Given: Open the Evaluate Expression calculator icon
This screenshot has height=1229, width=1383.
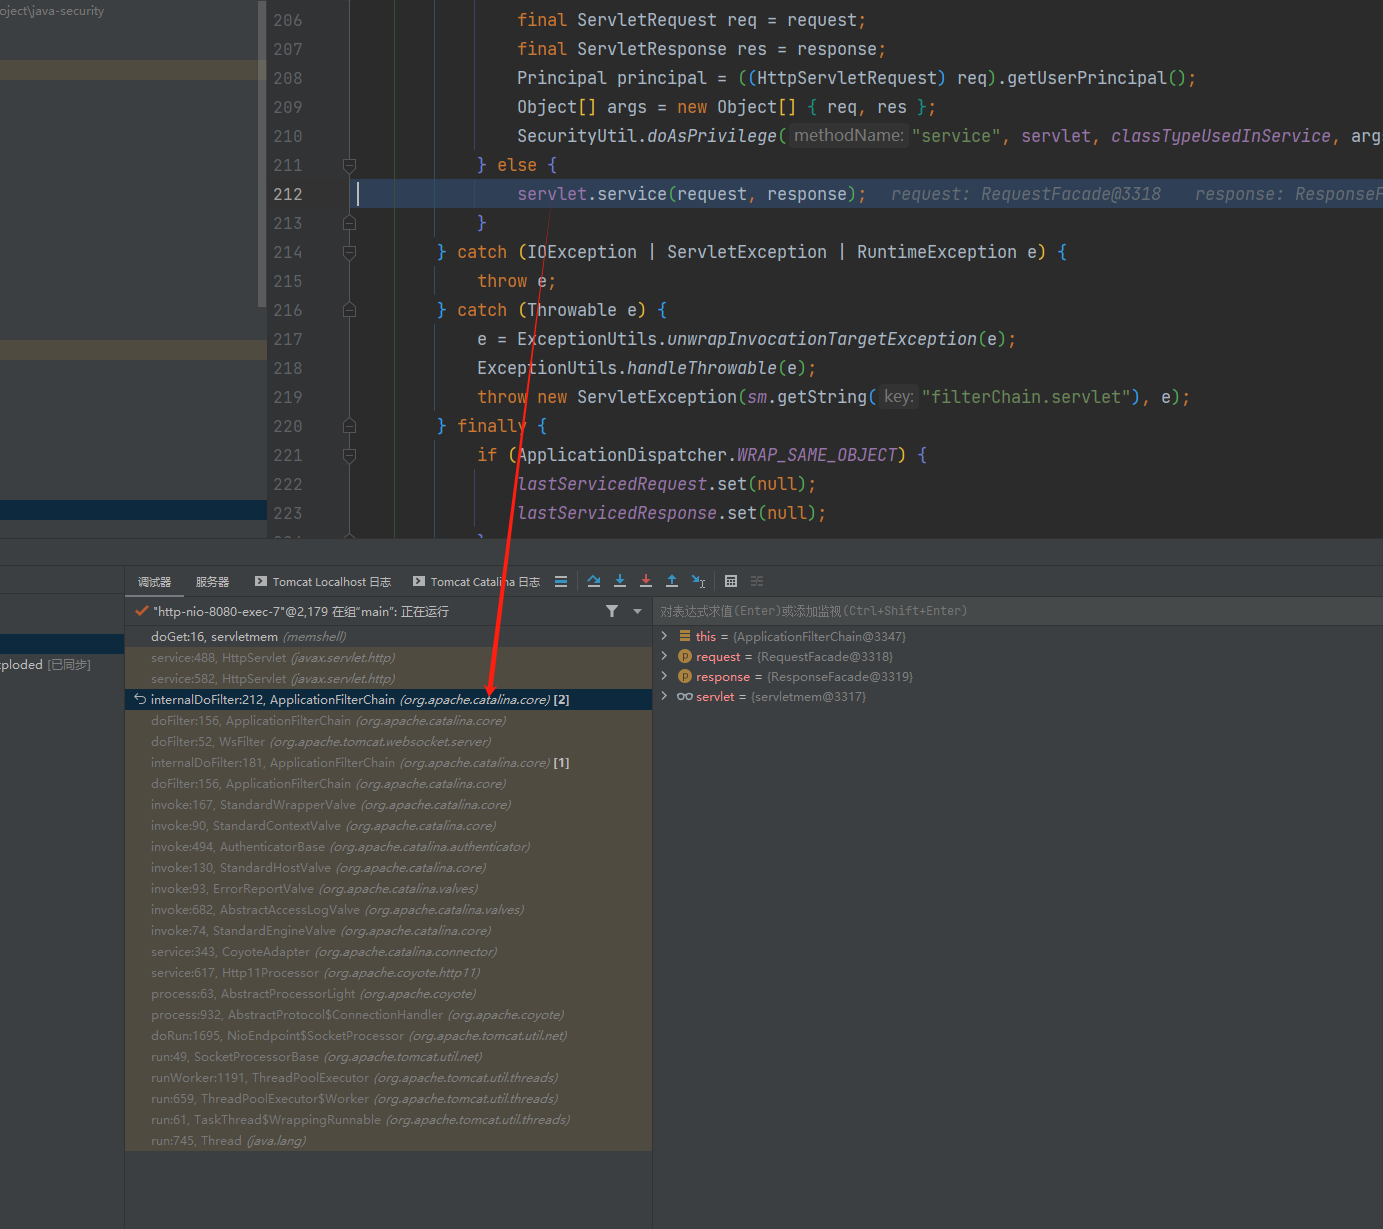Looking at the screenshot, I should point(731,581).
